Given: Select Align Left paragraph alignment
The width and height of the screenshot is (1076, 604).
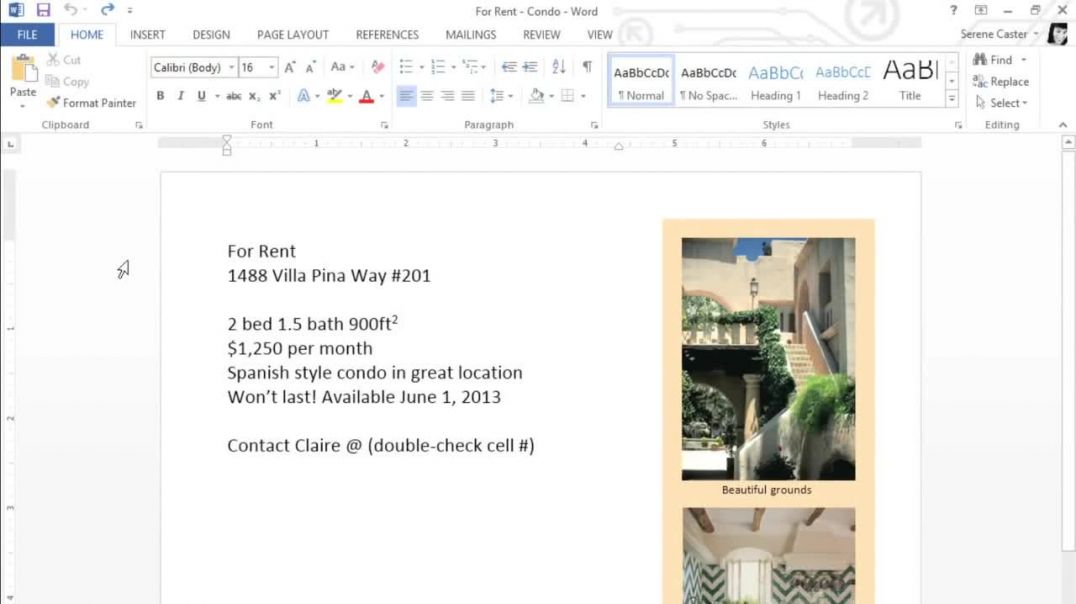Looking at the screenshot, I should point(406,96).
